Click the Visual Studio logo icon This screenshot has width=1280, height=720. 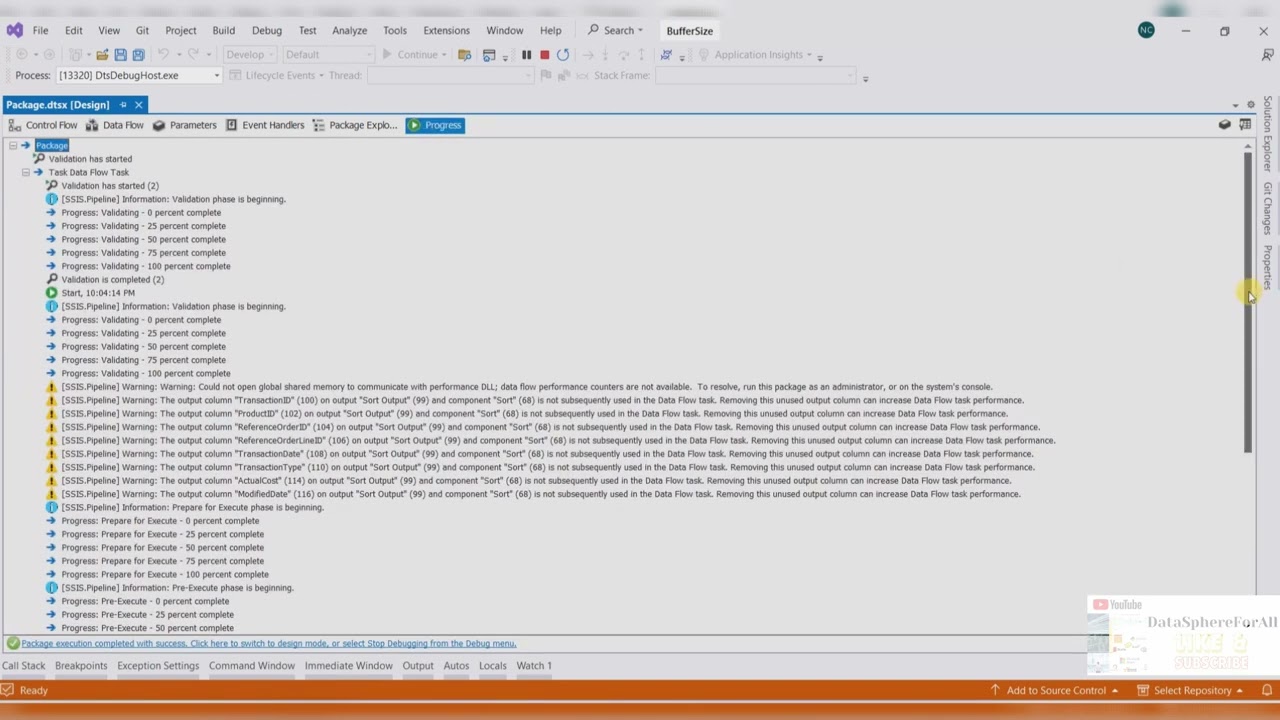pos(14,30)
